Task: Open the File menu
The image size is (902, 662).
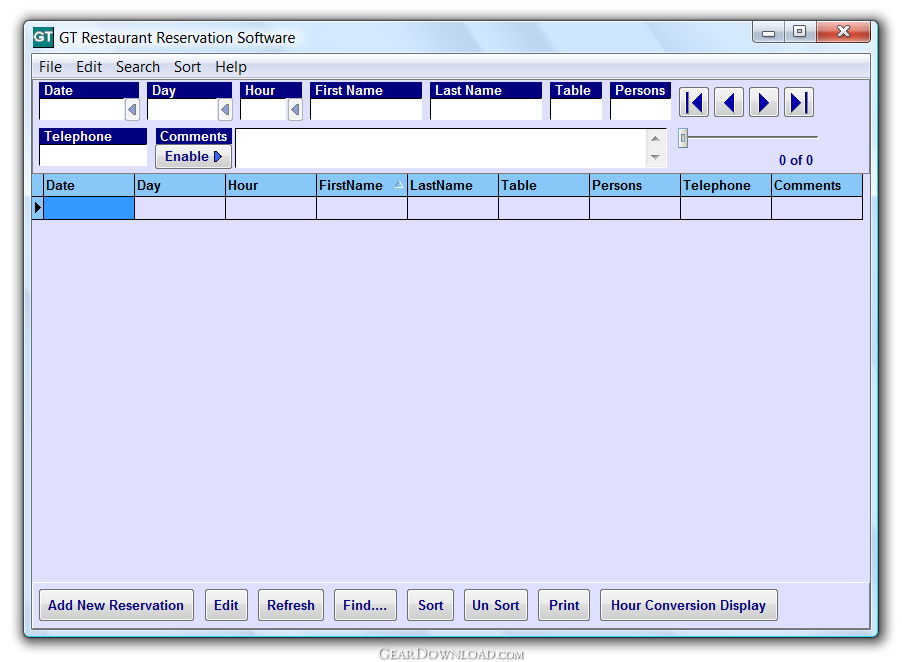Action: [x=50, y=67]
